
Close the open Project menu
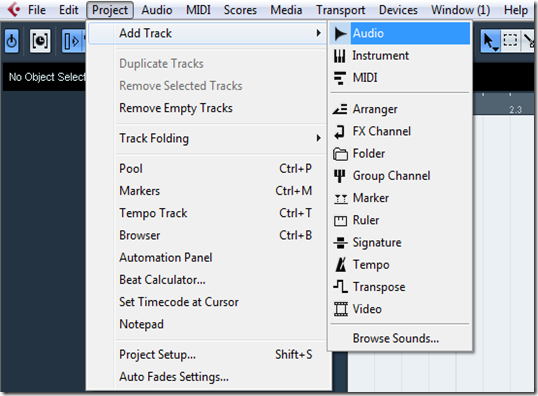pos(110,10)
